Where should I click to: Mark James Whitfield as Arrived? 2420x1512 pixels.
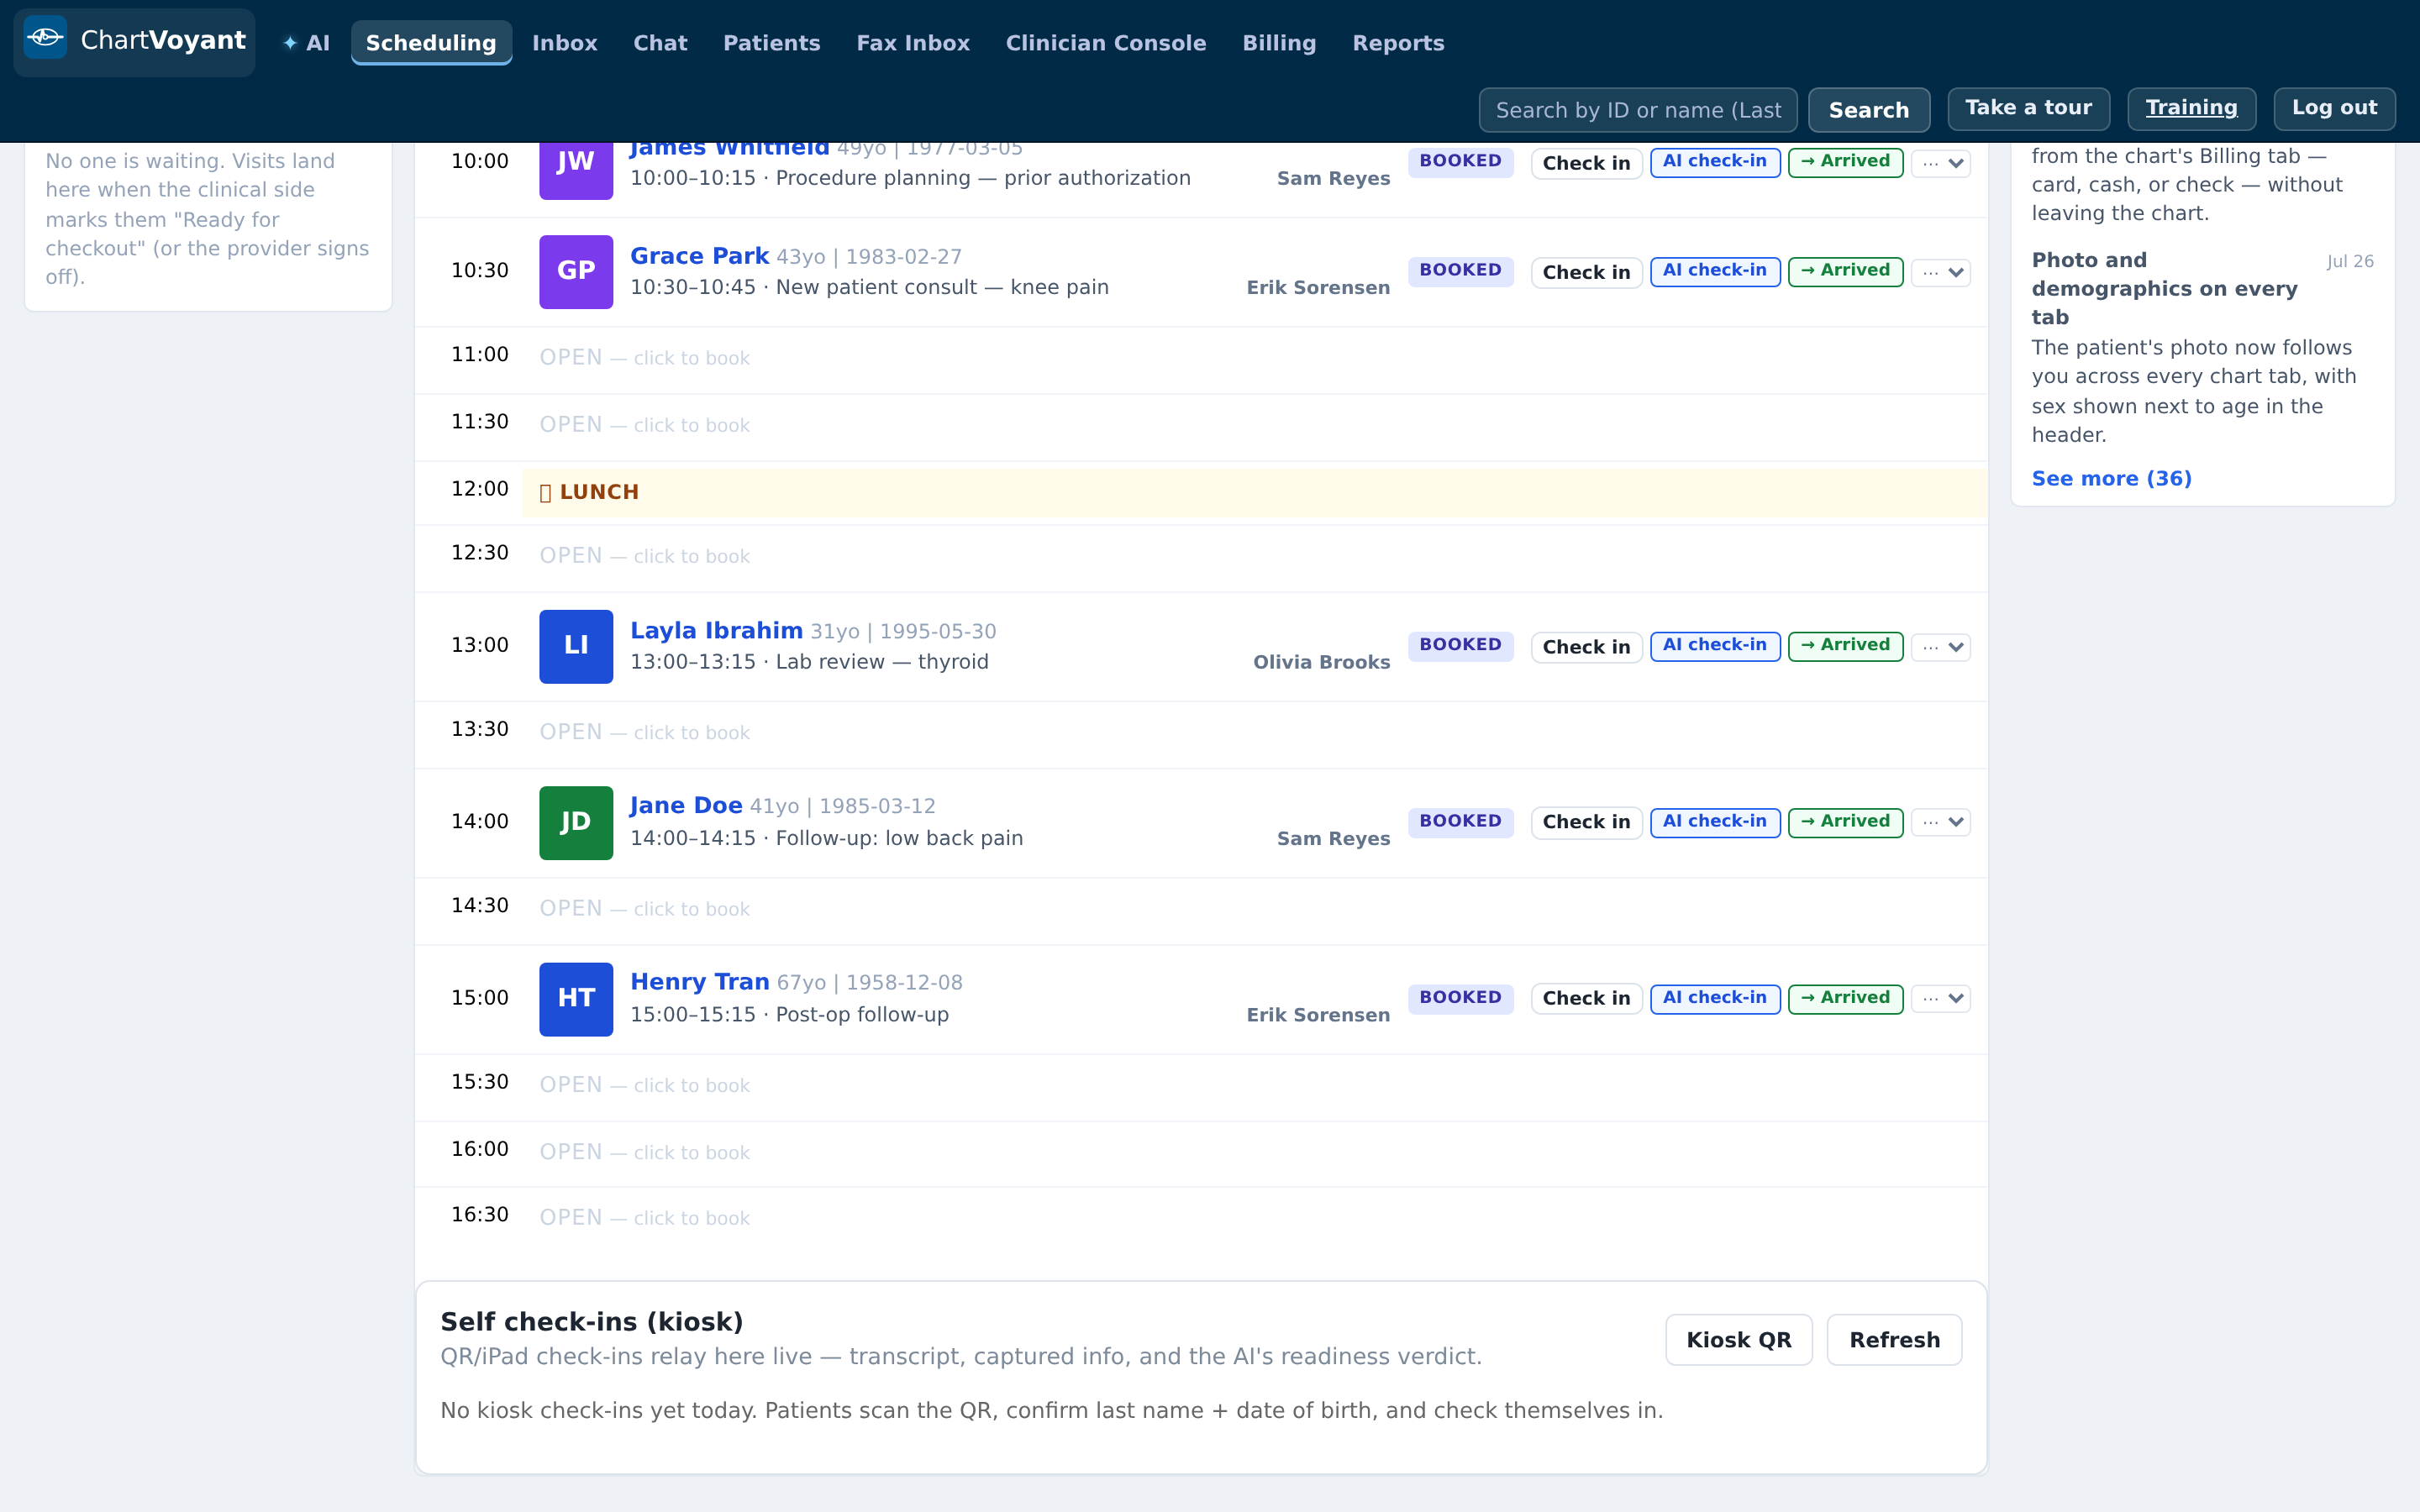(1845, 162)
